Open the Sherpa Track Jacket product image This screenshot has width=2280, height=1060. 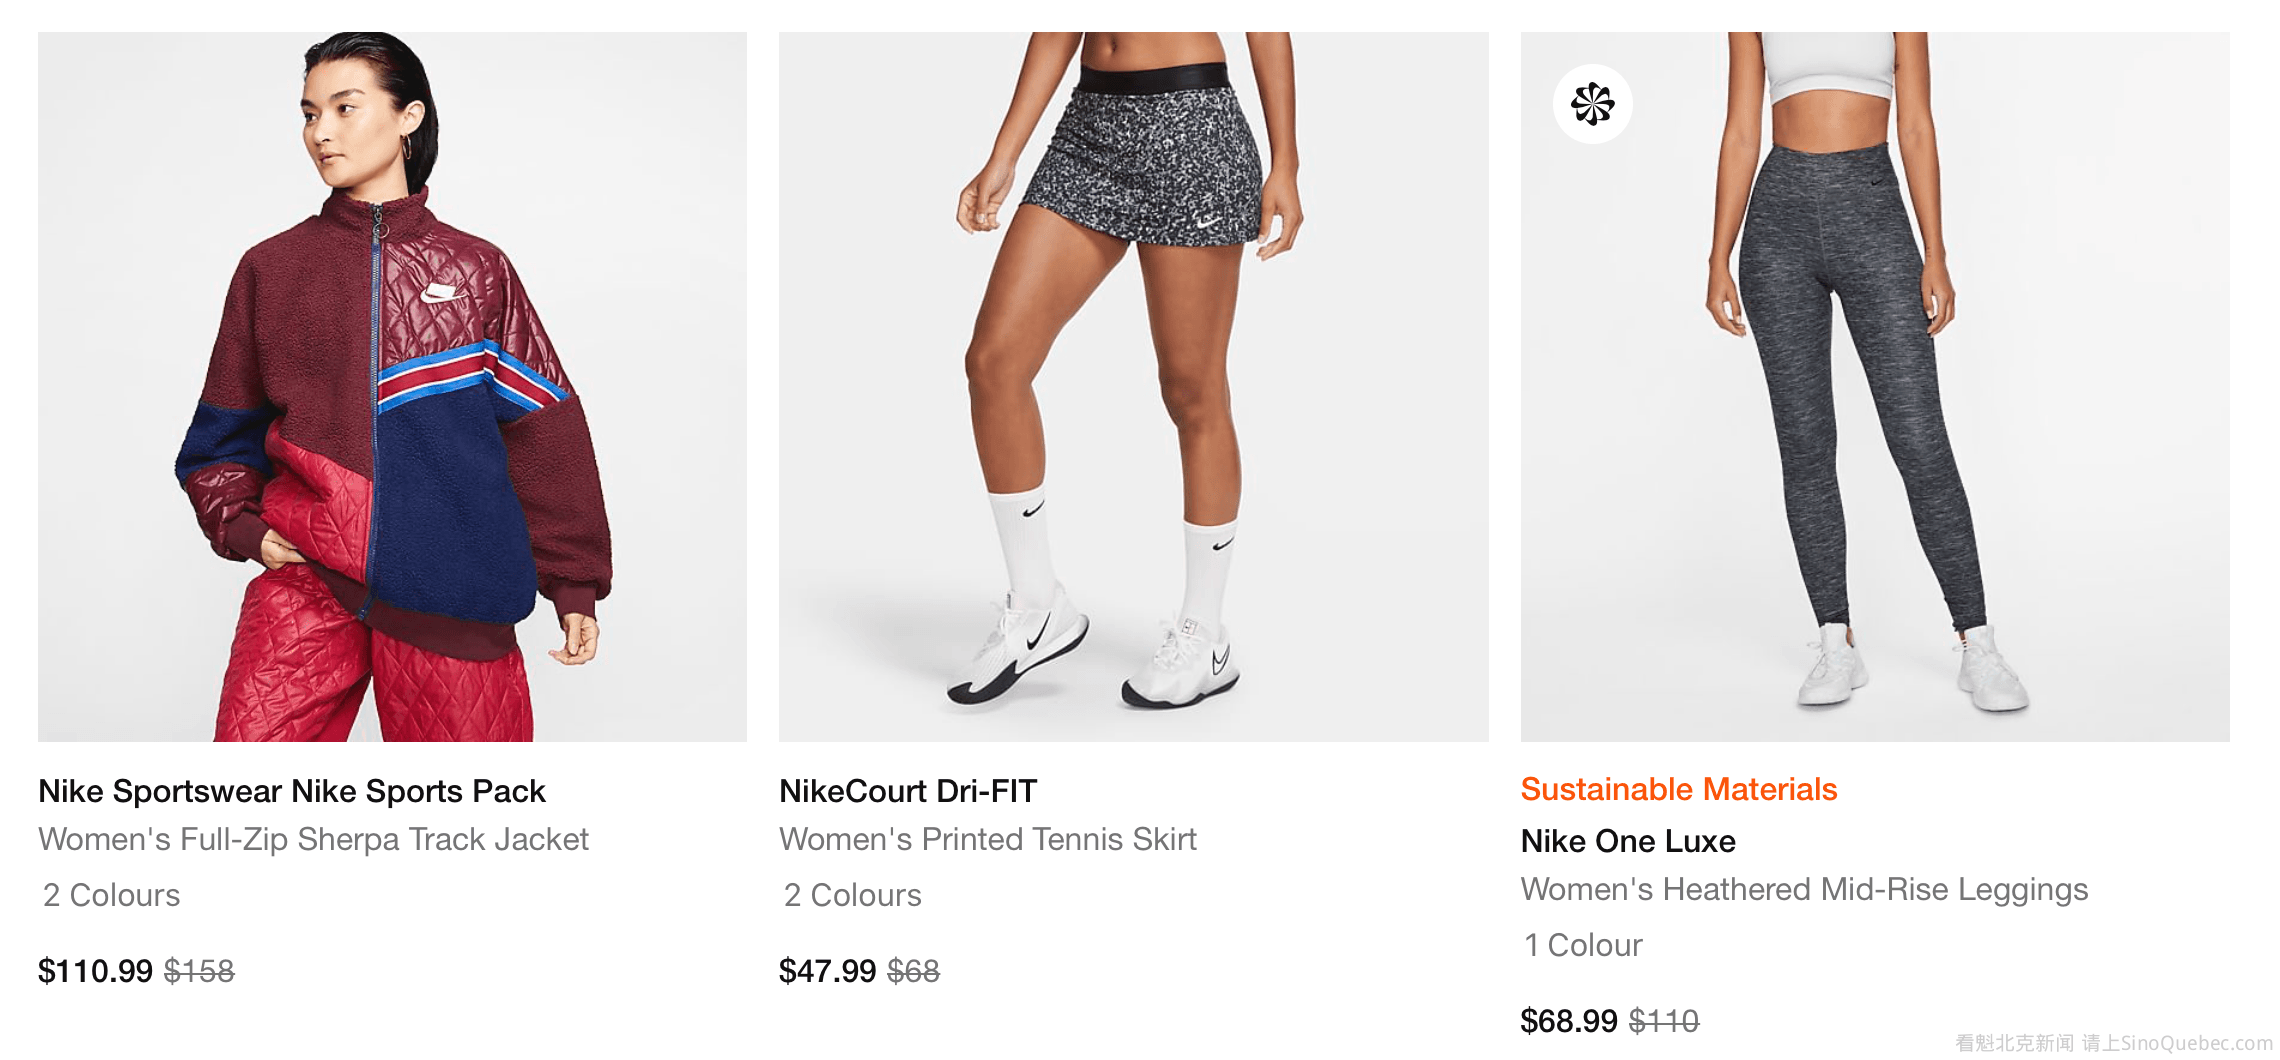pyautogui.click(x=392, y=387)
